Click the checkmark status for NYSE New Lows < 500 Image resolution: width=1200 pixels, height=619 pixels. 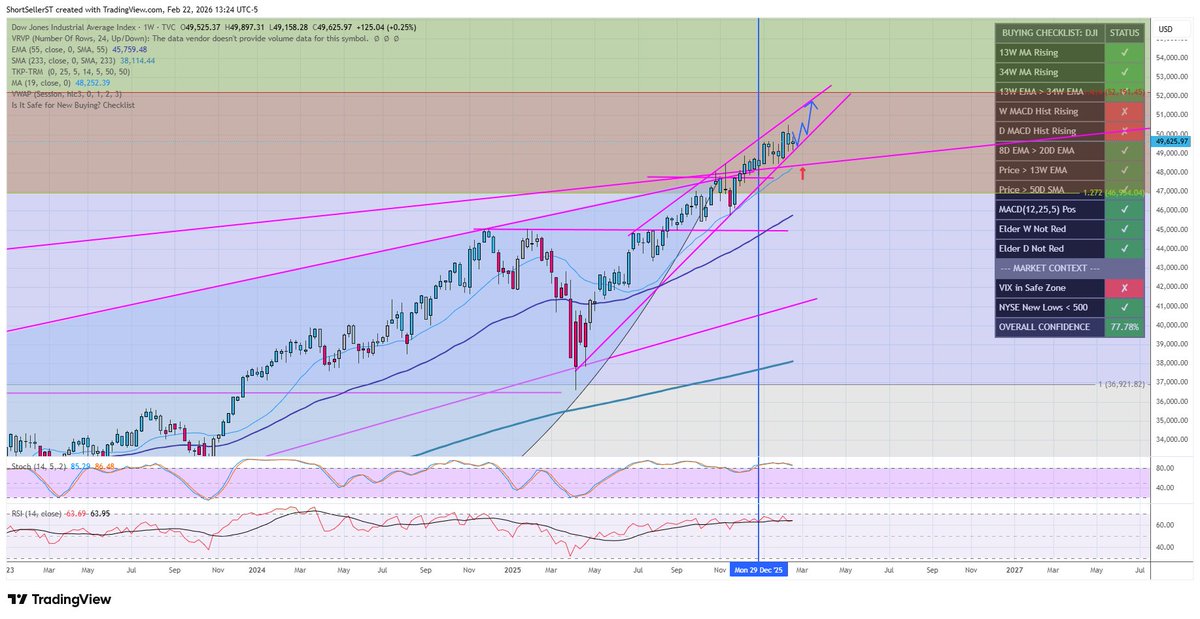coord(1124,307)
